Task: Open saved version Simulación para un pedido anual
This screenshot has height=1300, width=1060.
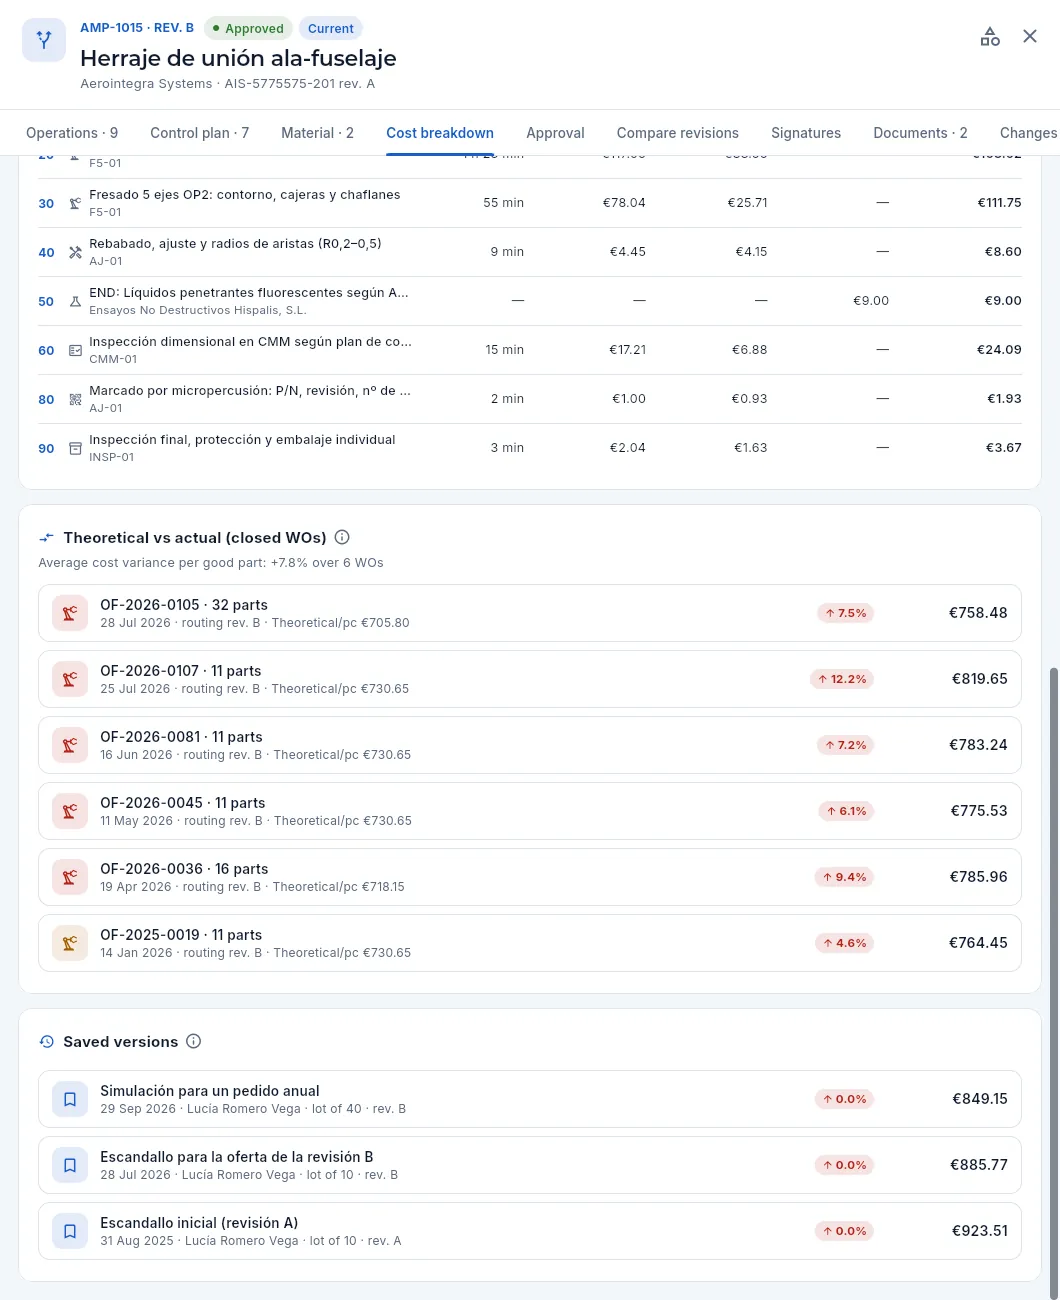Action: (x=530, y=1099)
